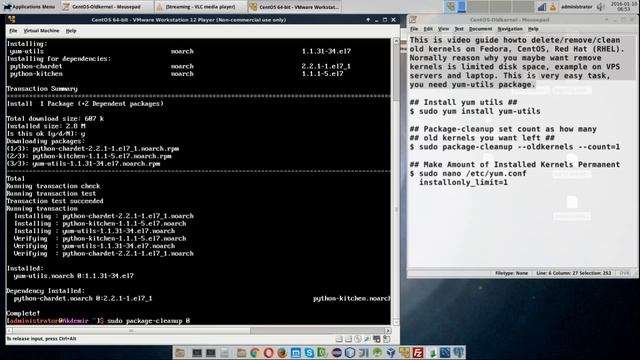
Task: Open Mousepad View menu
Action: tap(443, 29)
